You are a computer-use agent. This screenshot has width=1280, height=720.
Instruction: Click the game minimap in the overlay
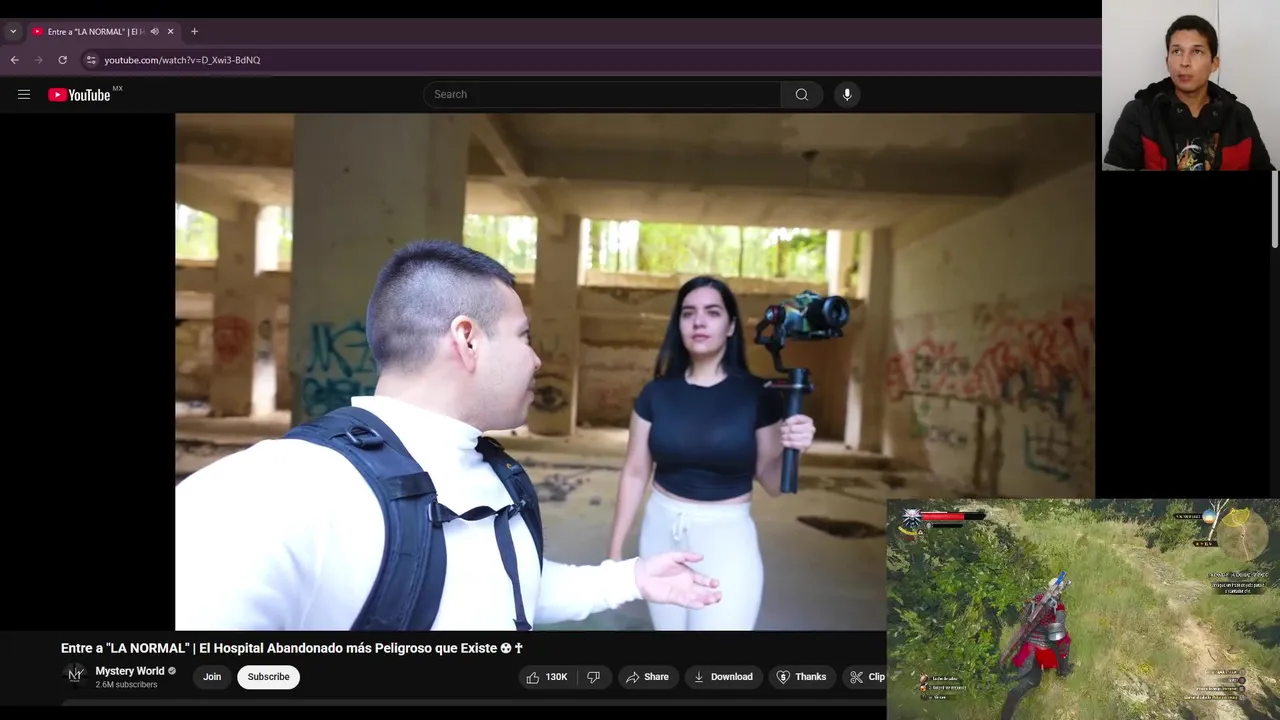pyautogui.click(x=1245, y=536)
